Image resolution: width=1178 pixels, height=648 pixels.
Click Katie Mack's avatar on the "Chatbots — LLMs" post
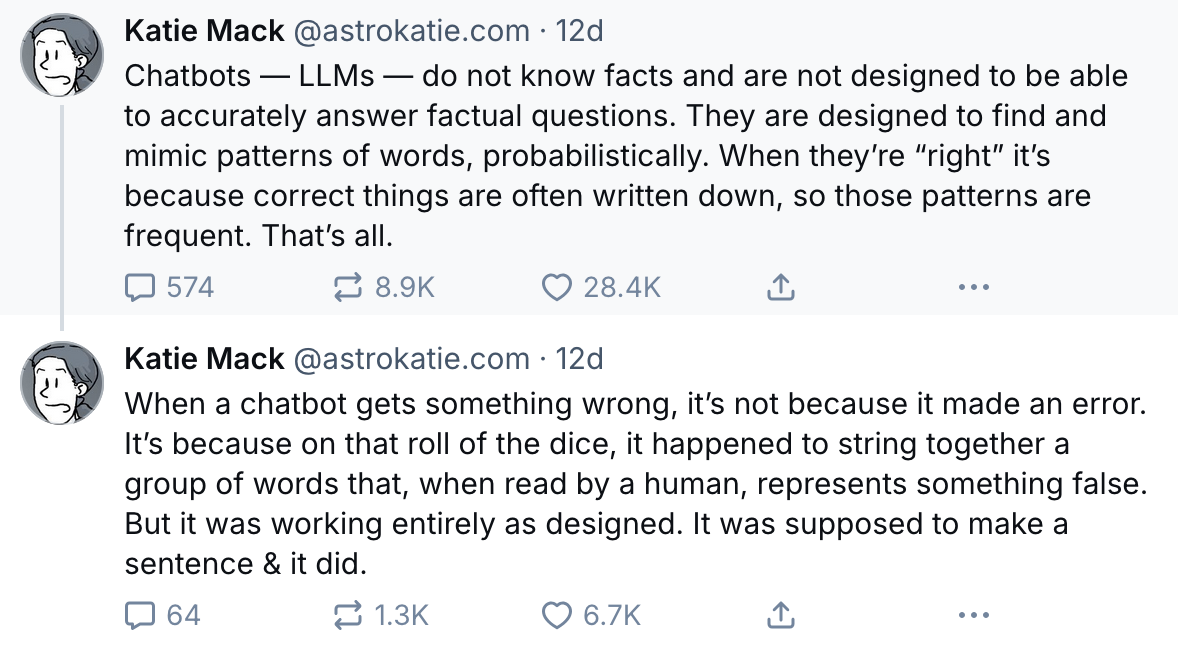[x=63, y=57]
